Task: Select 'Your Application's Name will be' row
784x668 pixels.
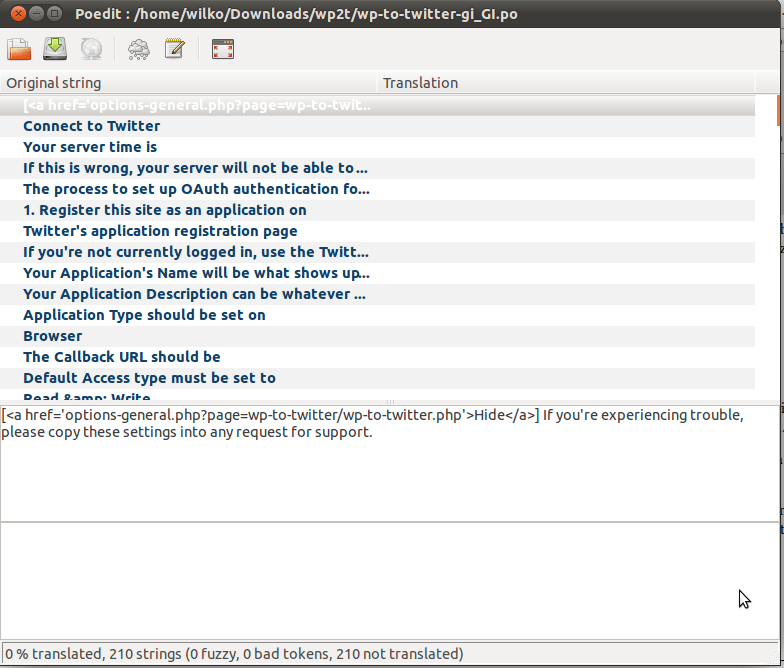Action: [378, 273]
